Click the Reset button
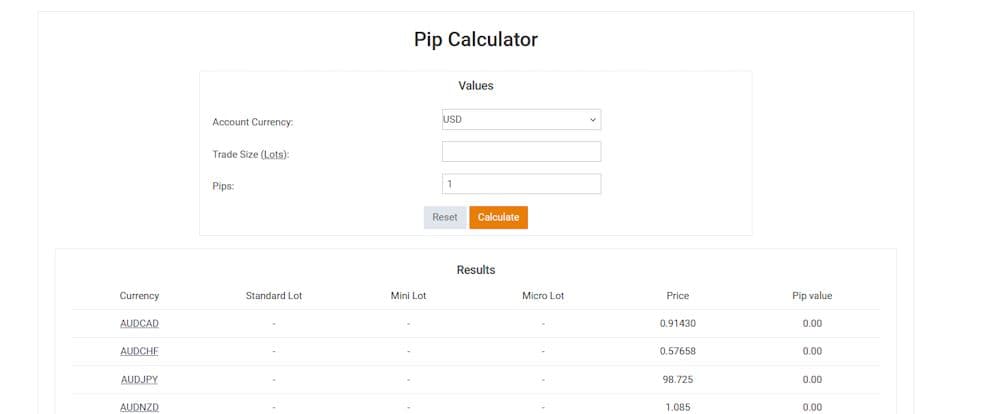1000x414 pixels. tap(445, 218)
